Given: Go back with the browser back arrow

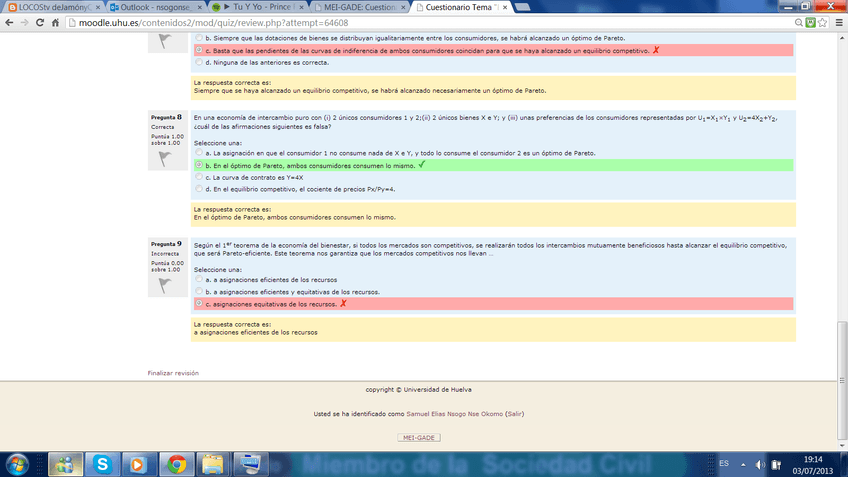Looking at the screenshot, I should point(9,23).
